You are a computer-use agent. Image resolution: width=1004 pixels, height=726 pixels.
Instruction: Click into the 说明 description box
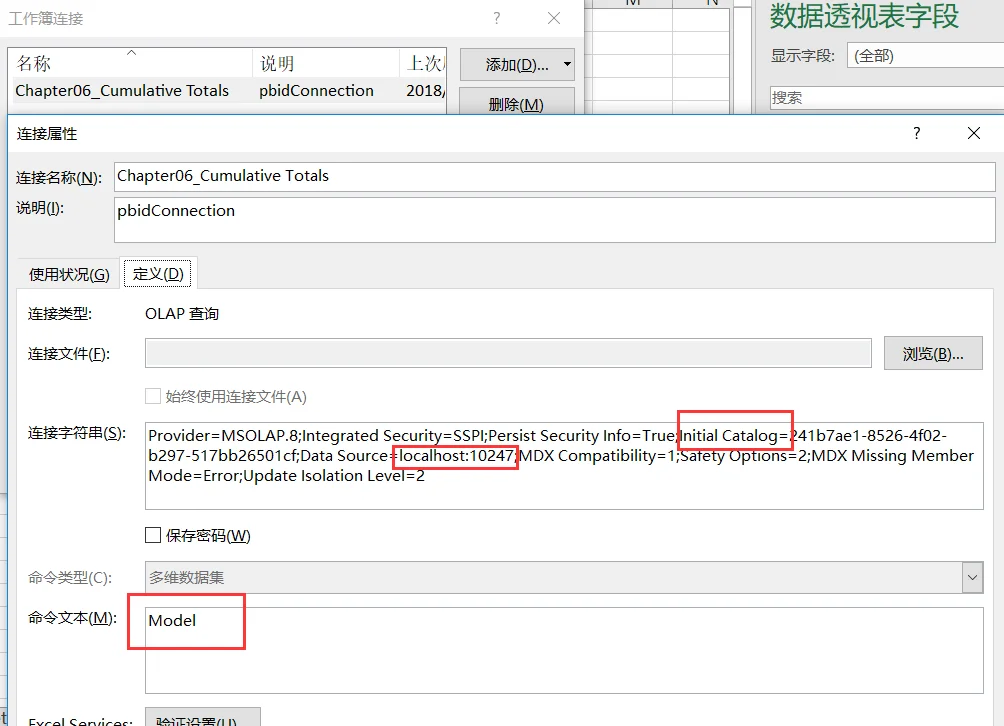point(555,220)
